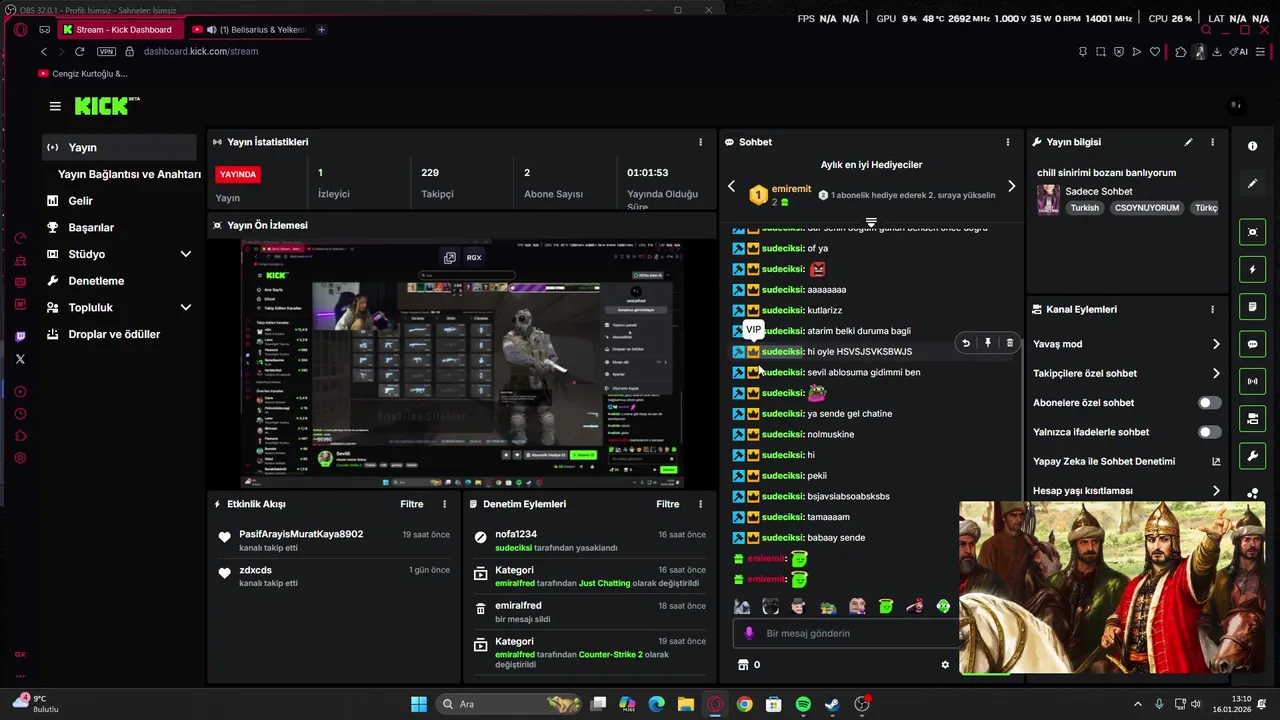Toggle Yalnızca ifadelerle sohbet switch
Image resolution: width=1280 pixels, height=720 pixels.
1209,432
